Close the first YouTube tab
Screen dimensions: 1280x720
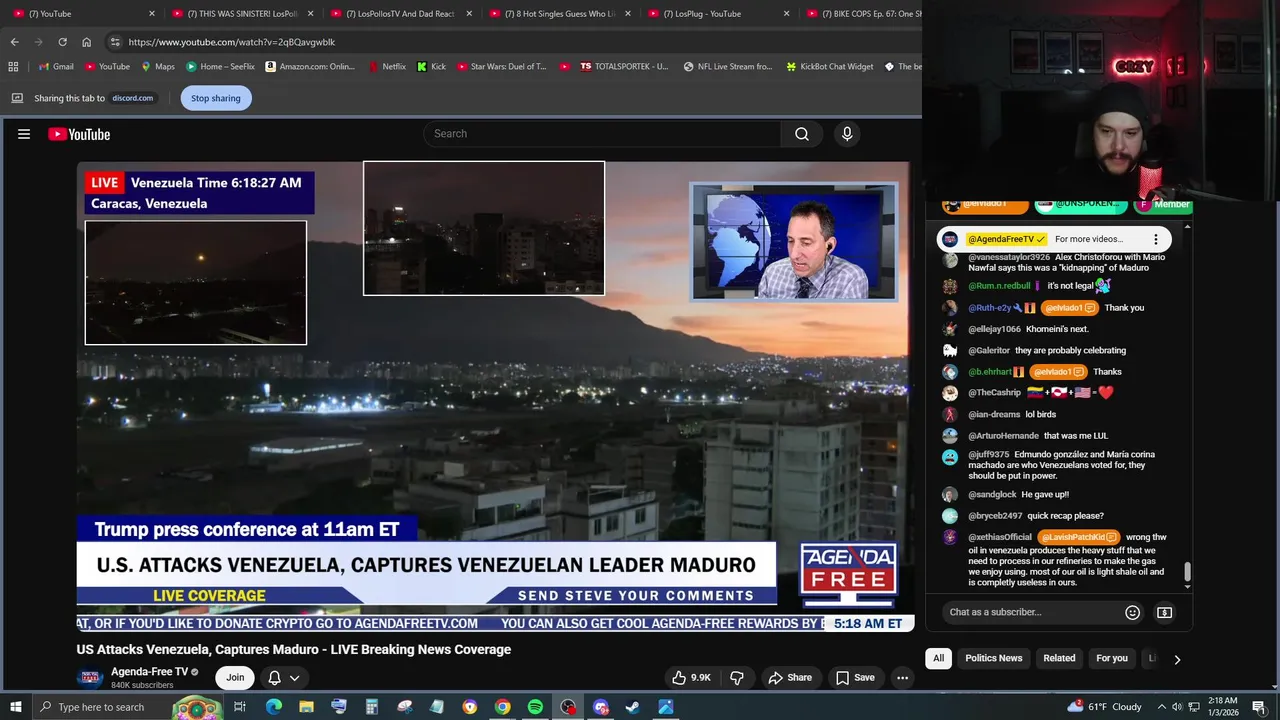[152, 14]
